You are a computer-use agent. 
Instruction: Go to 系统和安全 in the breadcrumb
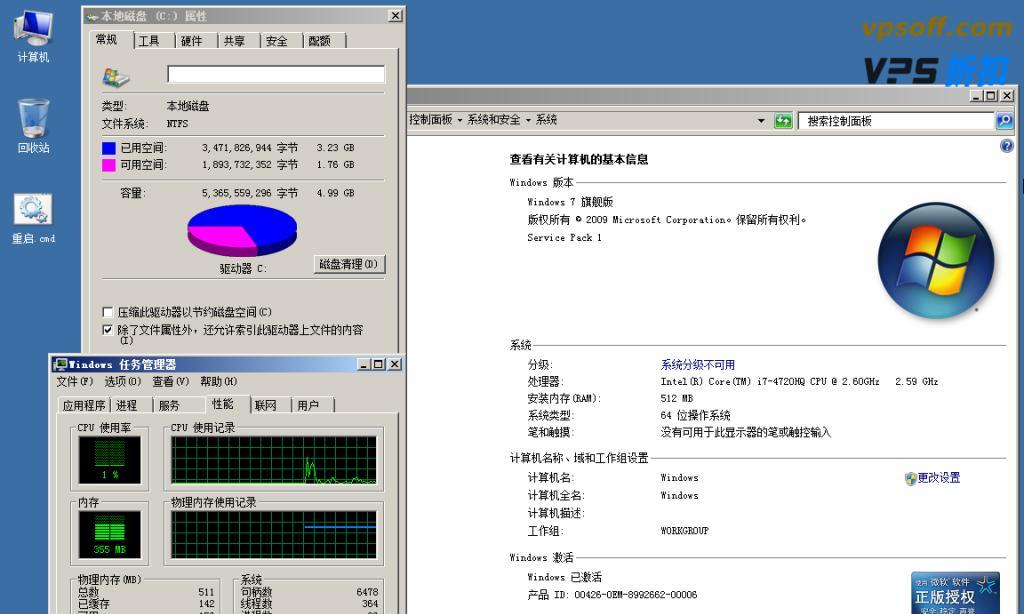click(x=494, y=120)
